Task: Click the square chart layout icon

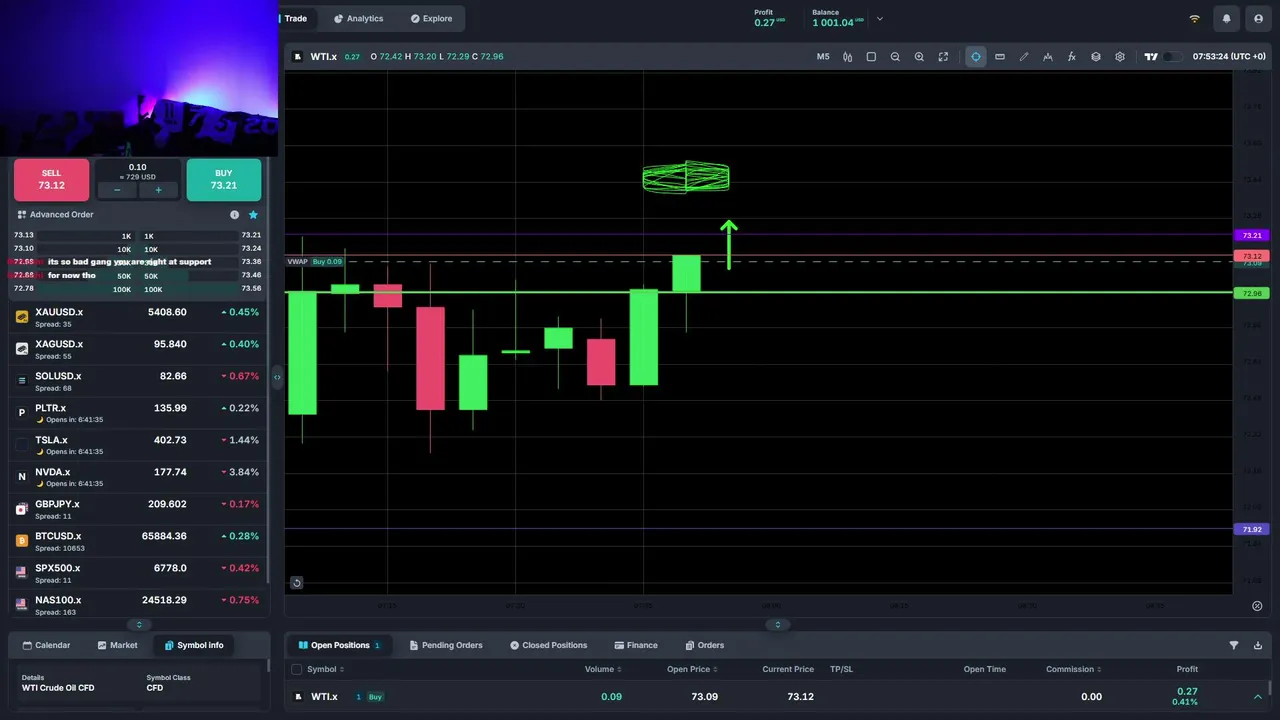Action: click(x=871, y=57)
